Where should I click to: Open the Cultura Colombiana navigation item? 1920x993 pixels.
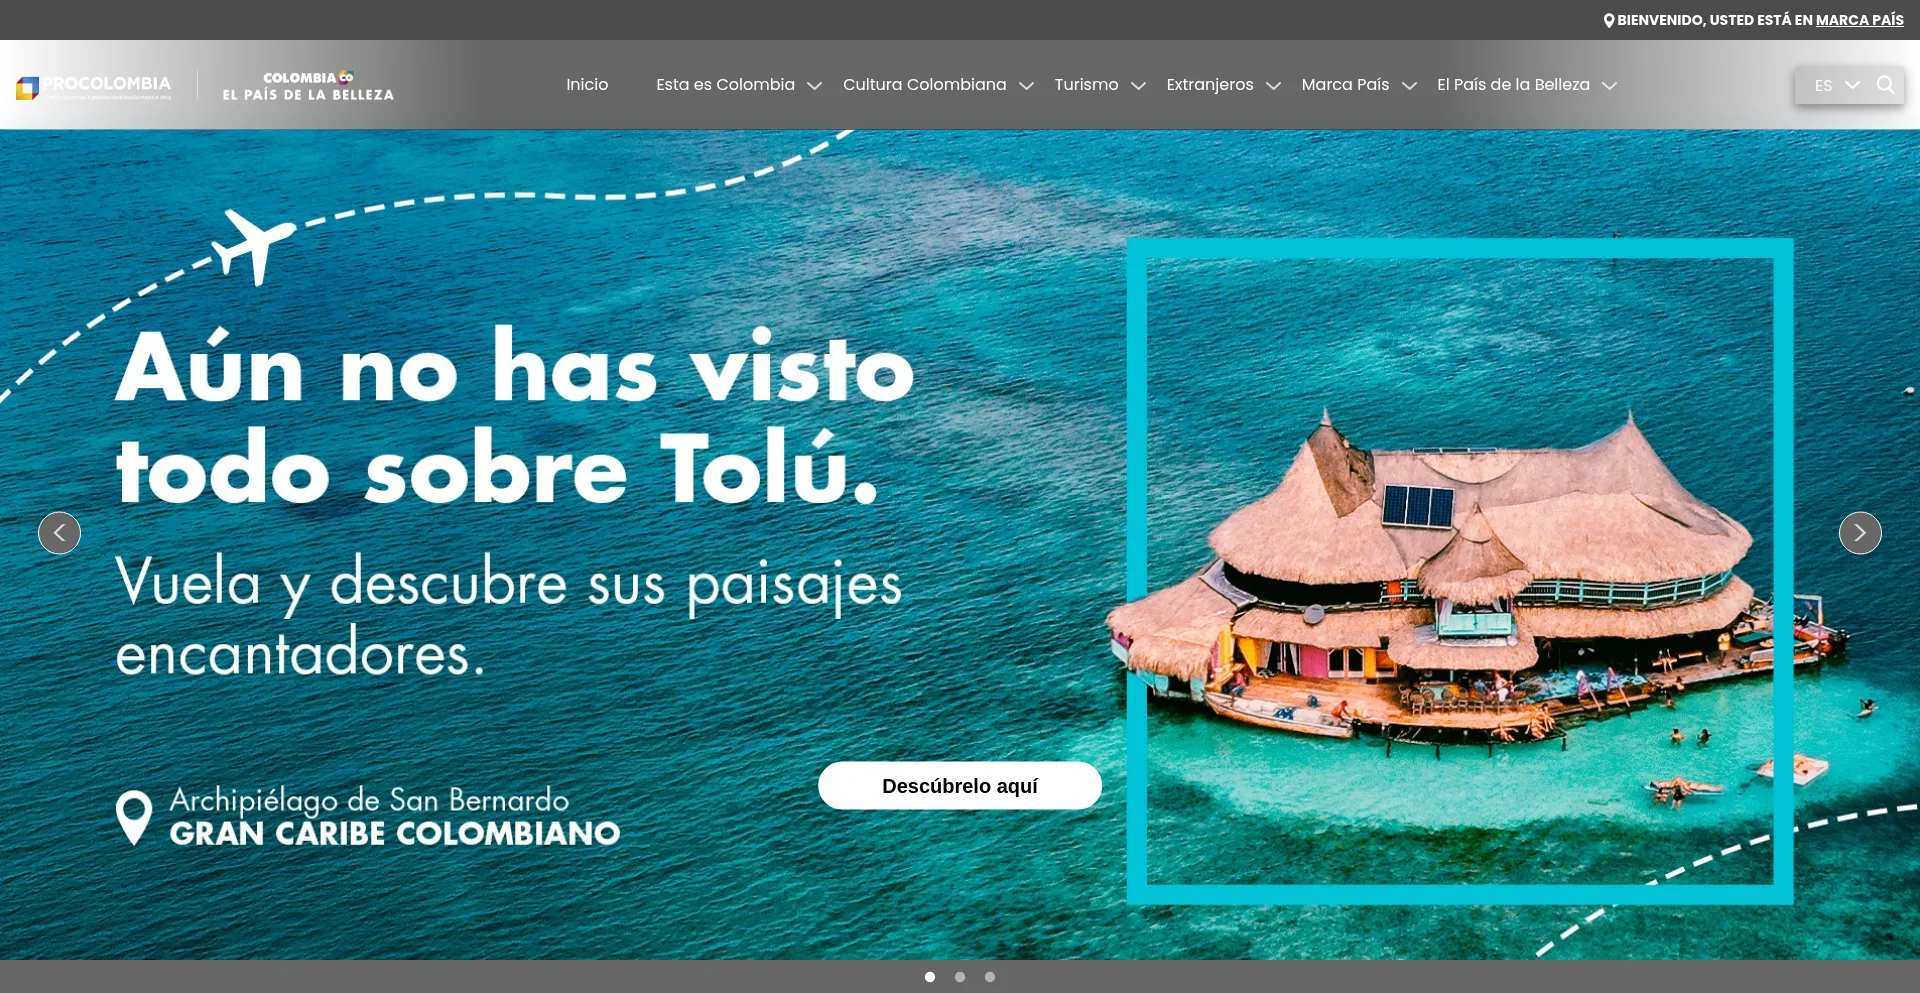924,85
